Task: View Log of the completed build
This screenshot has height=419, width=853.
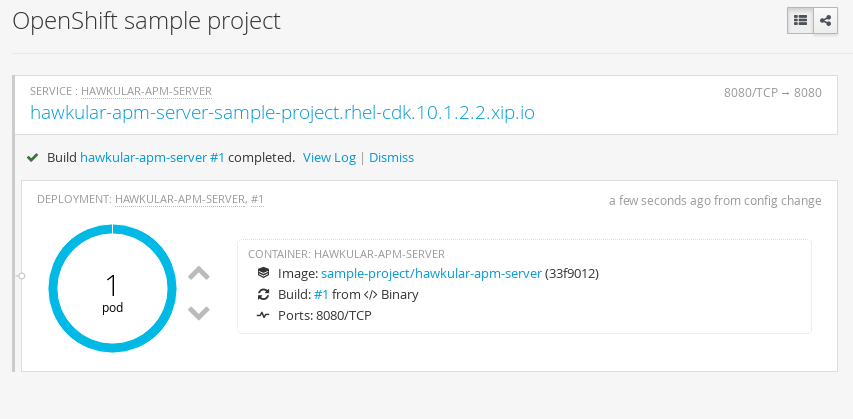Action: (329, 158)
